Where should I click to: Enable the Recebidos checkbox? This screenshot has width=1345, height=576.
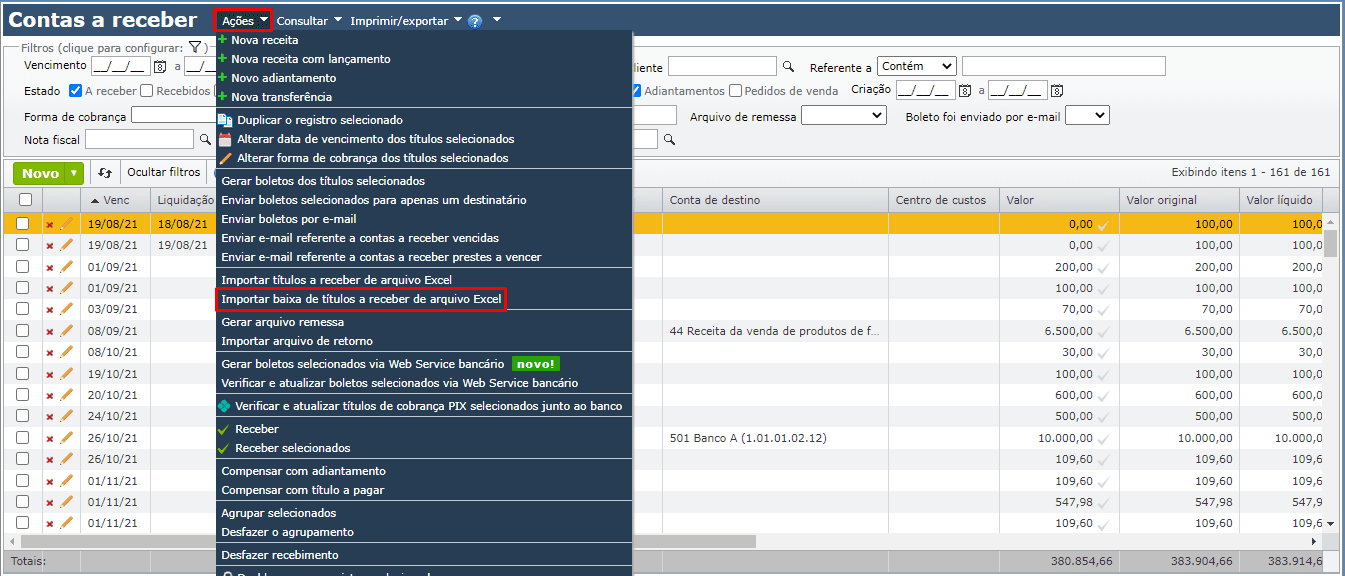coord(146,90)
